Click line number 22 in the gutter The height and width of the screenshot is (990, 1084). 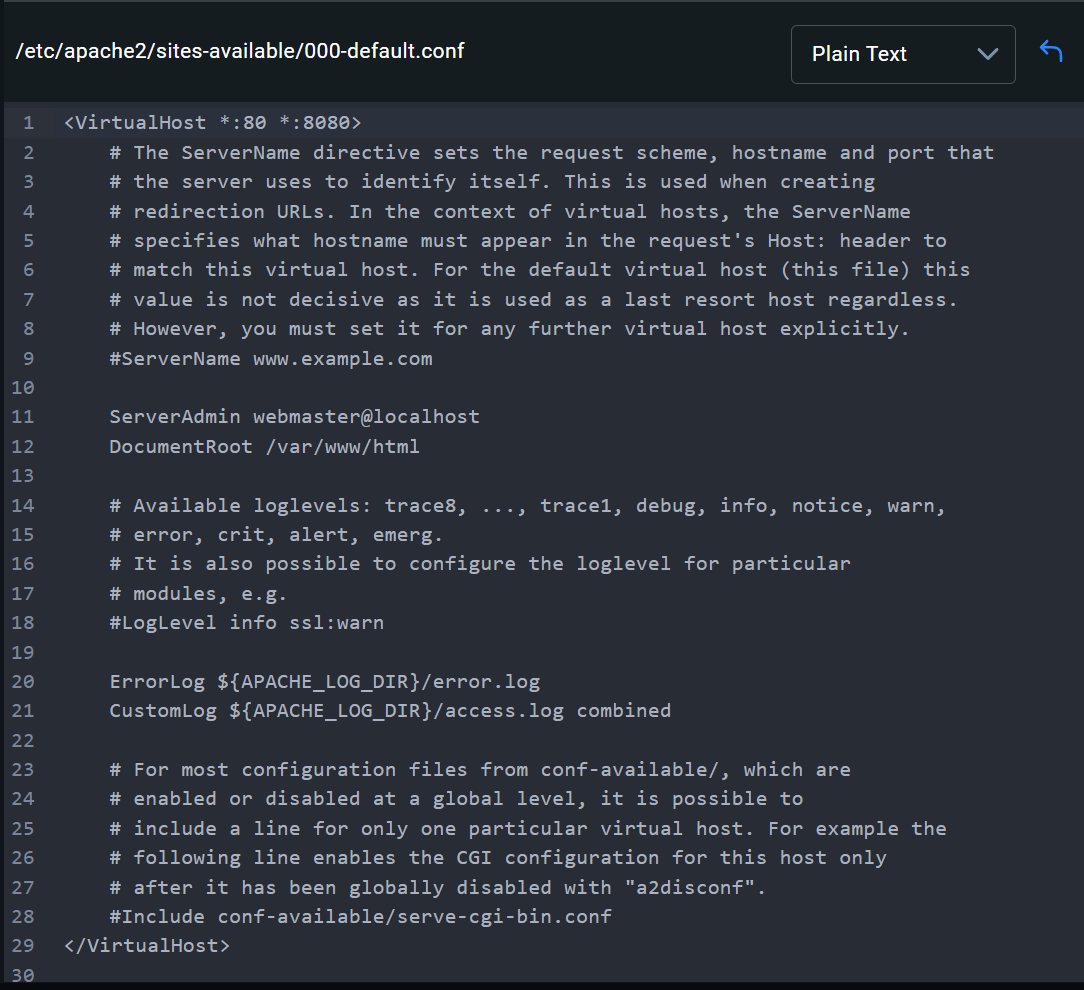[23, 740]
